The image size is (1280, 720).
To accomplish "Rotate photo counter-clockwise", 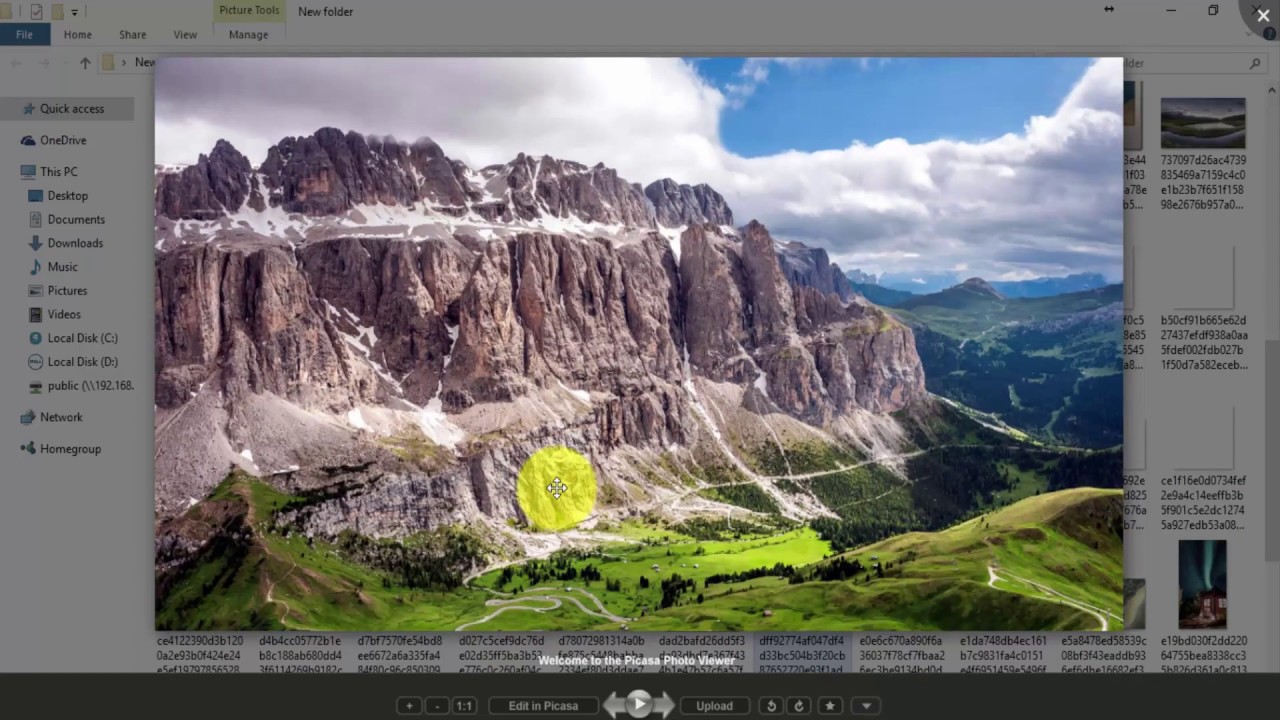I will 770,706.
